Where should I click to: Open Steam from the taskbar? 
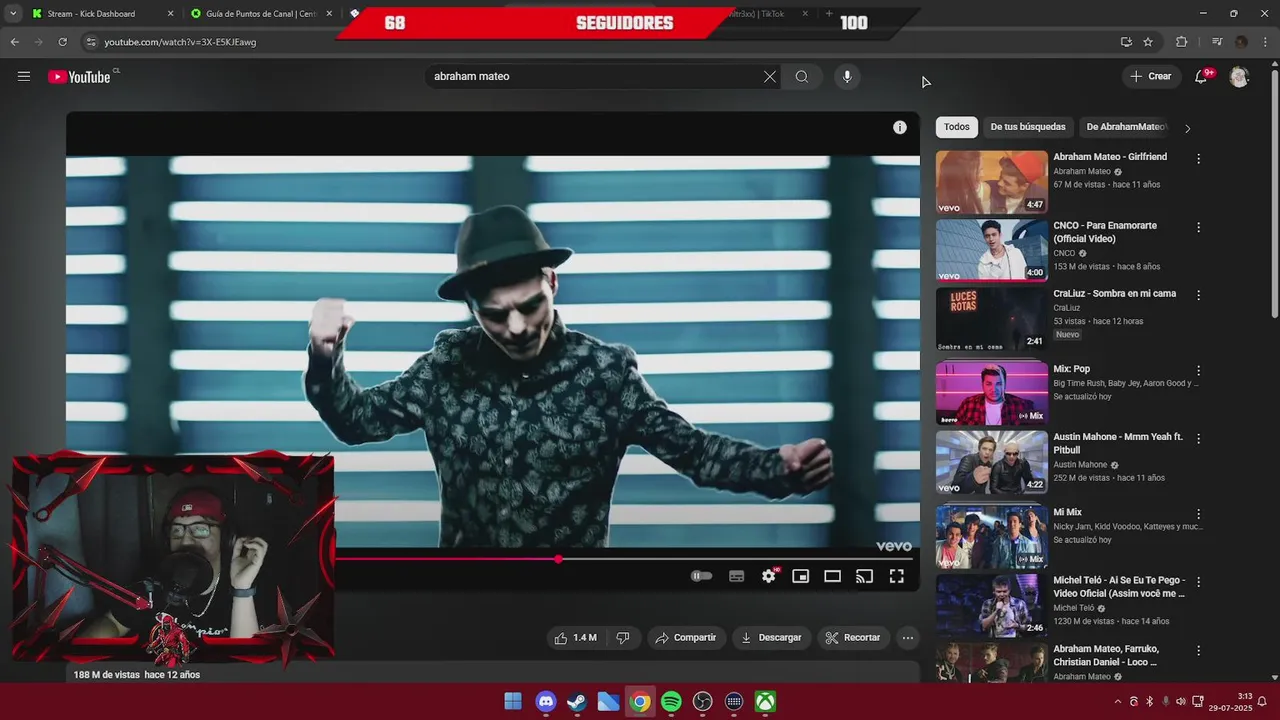tap(577, 702)
